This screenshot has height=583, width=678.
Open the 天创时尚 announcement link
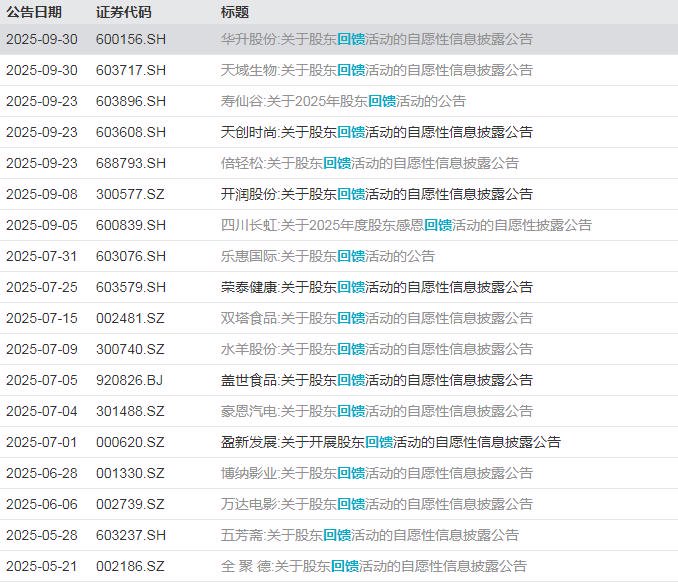(x=377, y=132)
